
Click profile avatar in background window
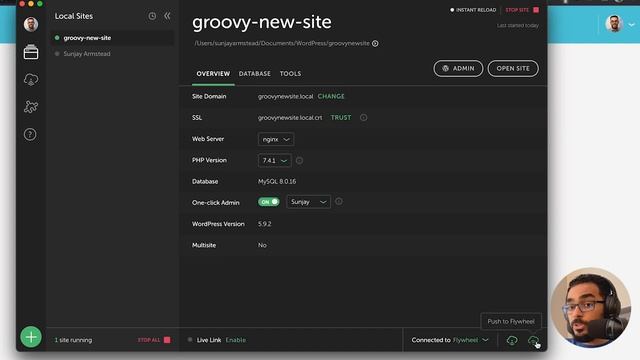point(614,24)
